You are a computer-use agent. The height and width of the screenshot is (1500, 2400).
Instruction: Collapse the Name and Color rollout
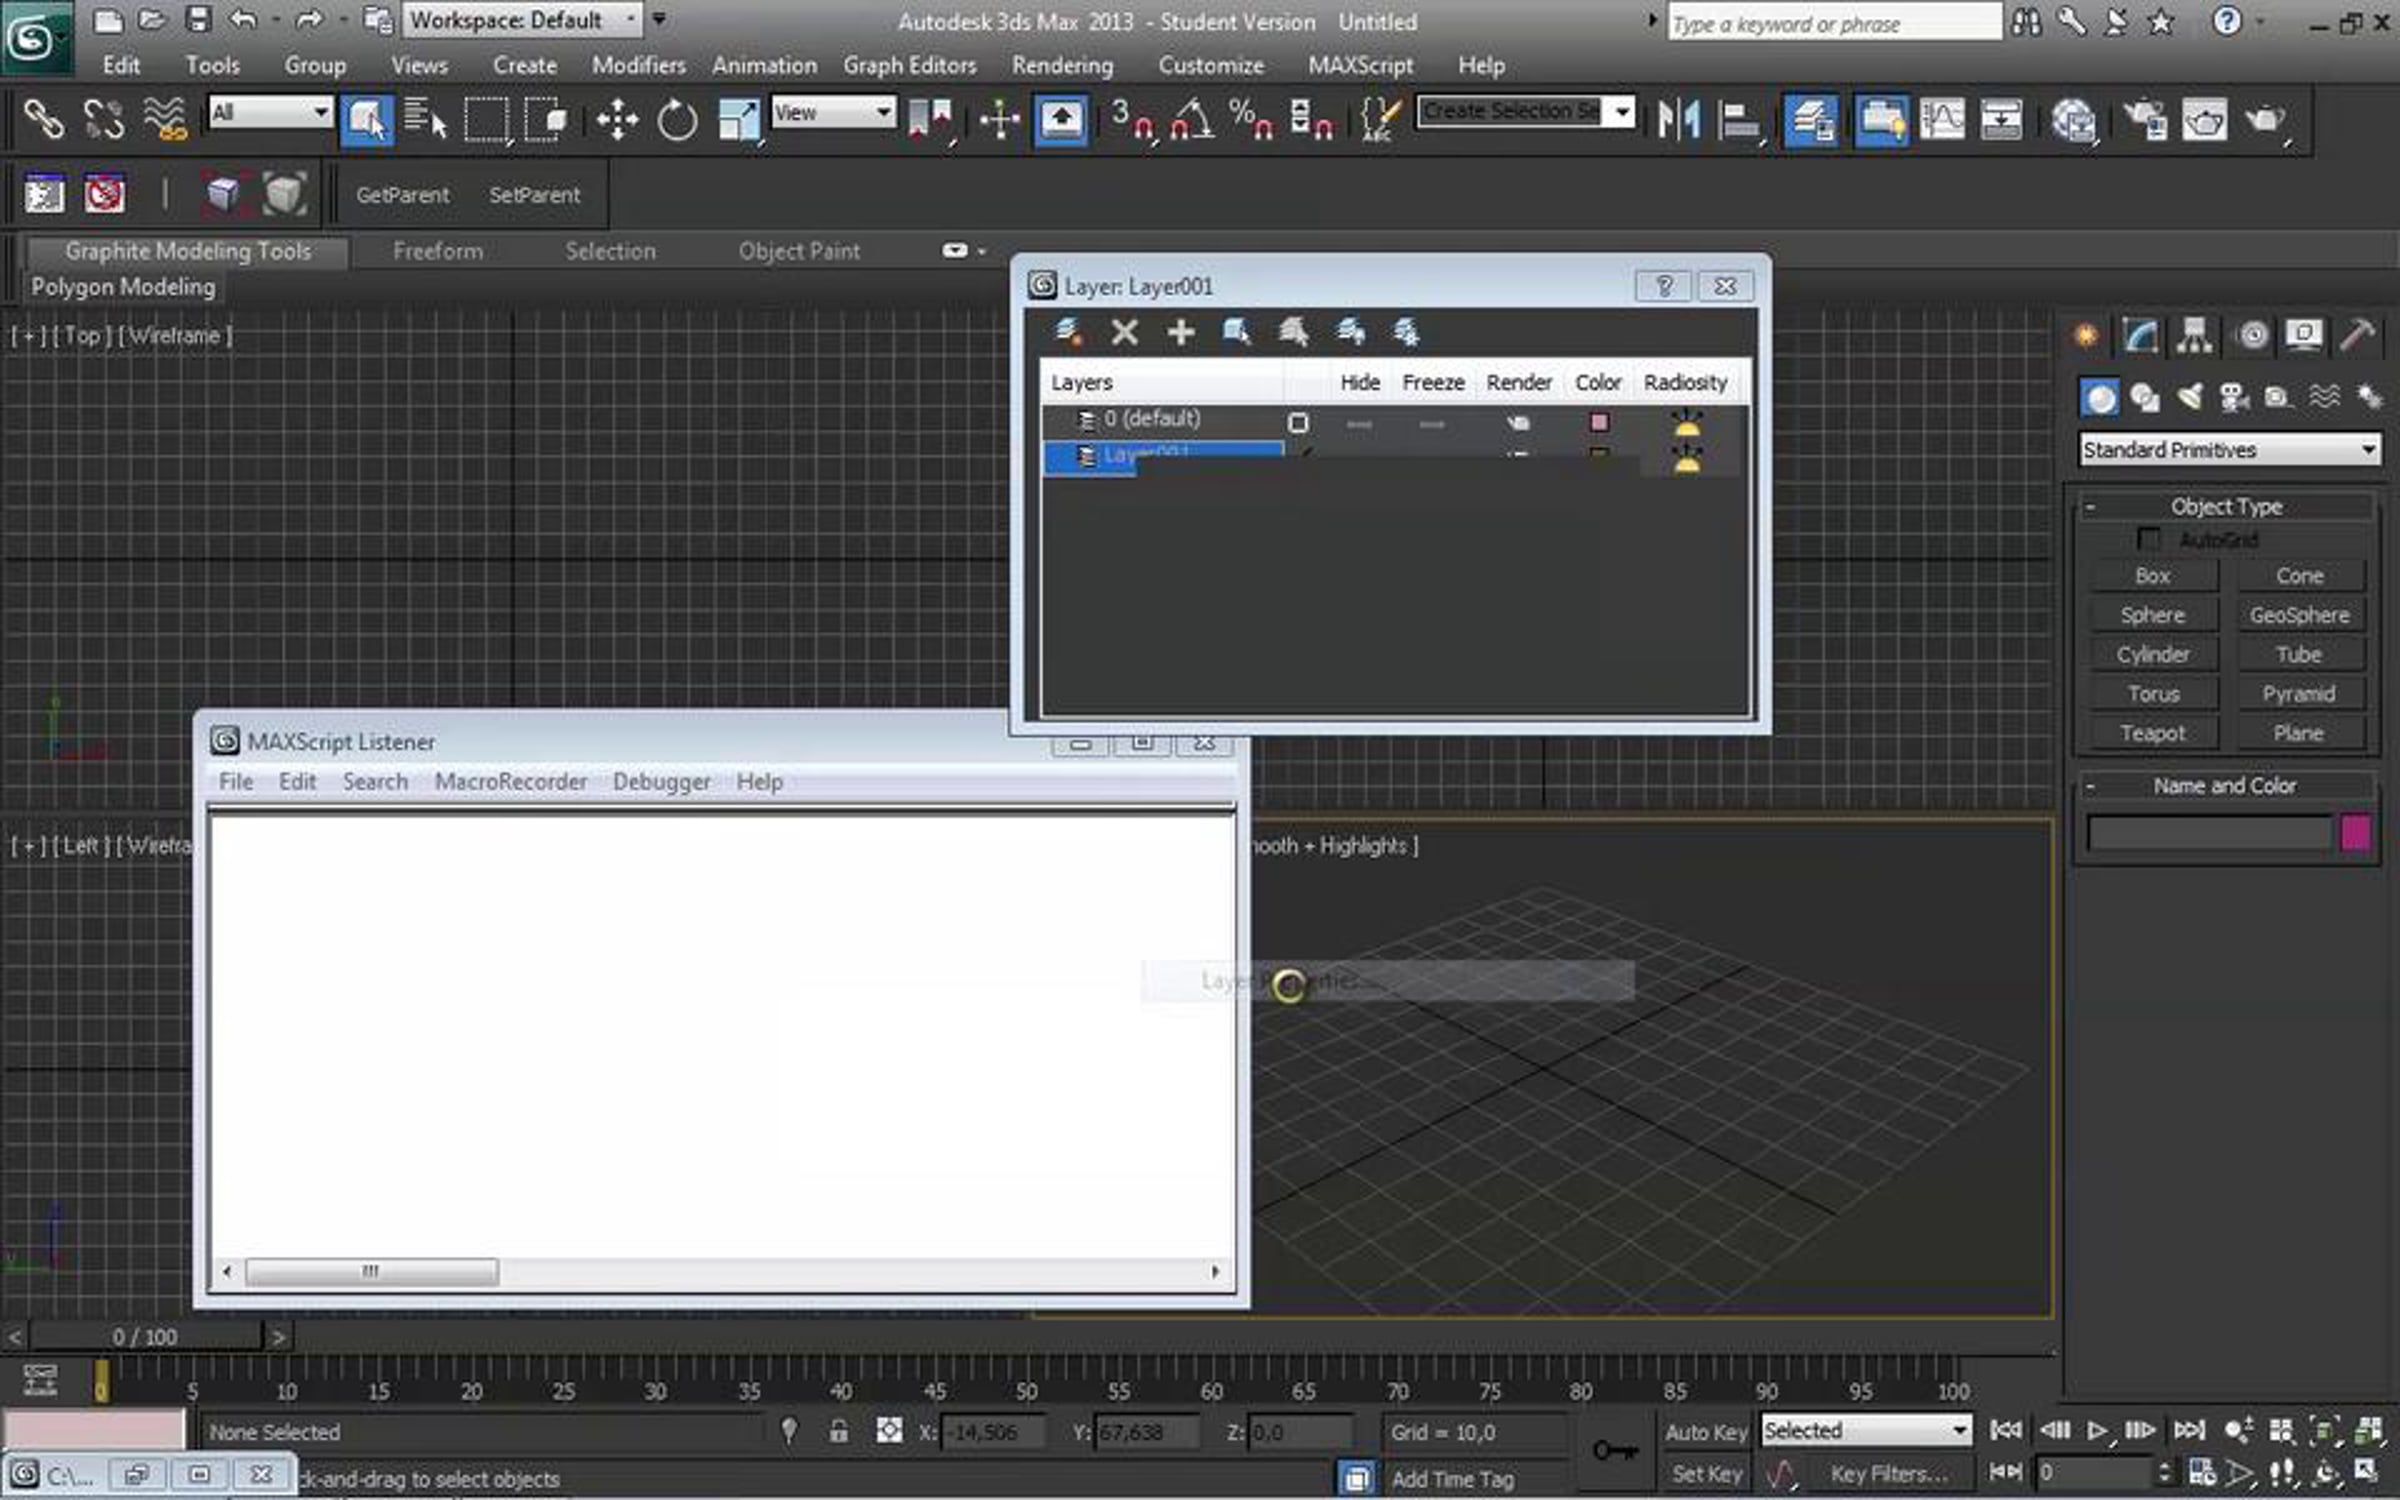tap(2226, 786)
